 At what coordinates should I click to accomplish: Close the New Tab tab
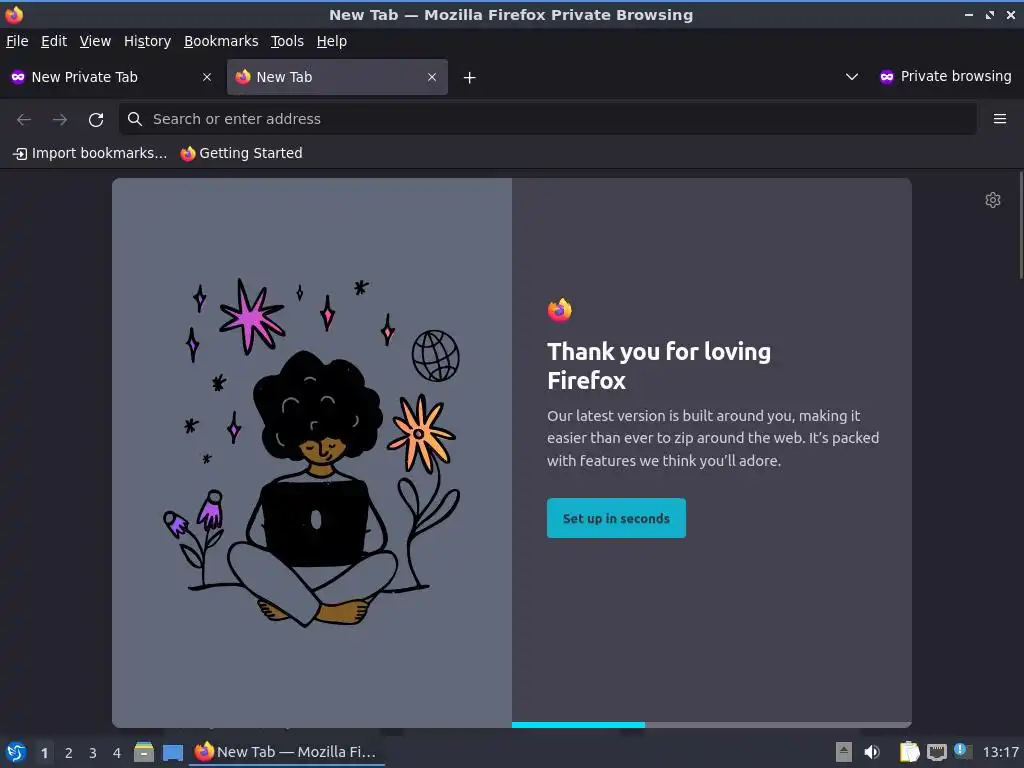(x=432, y=77)
